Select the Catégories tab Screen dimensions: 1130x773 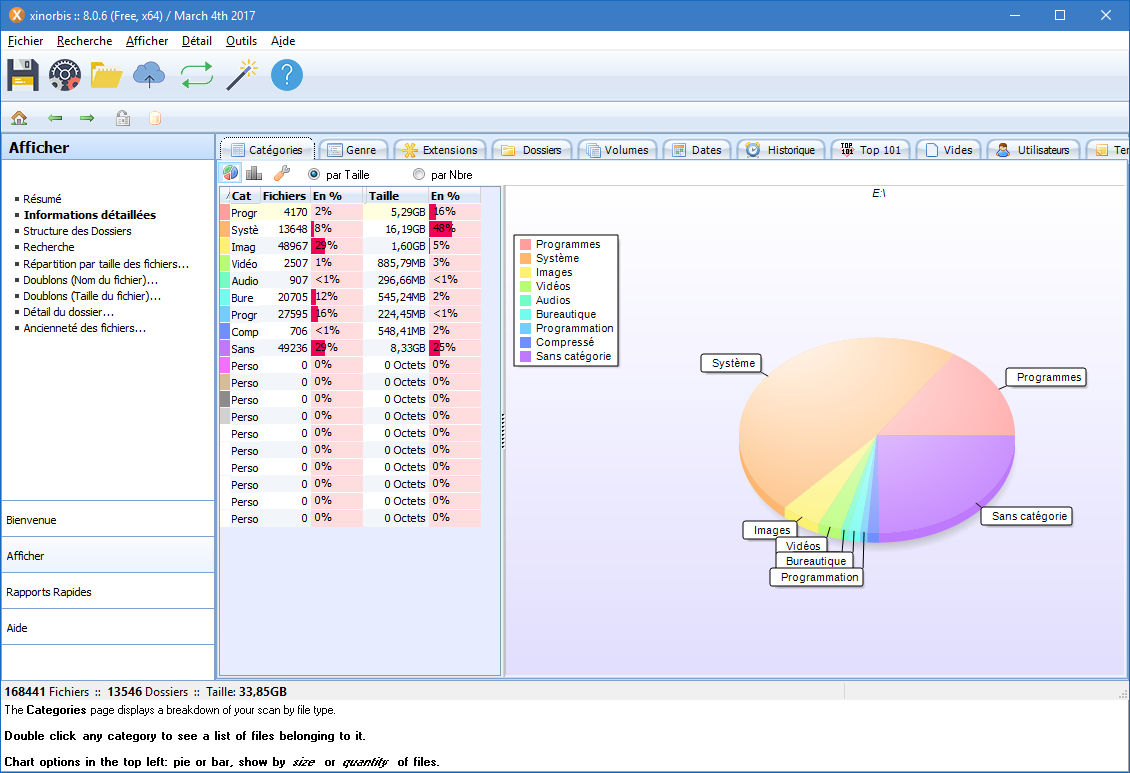(267, 149)
